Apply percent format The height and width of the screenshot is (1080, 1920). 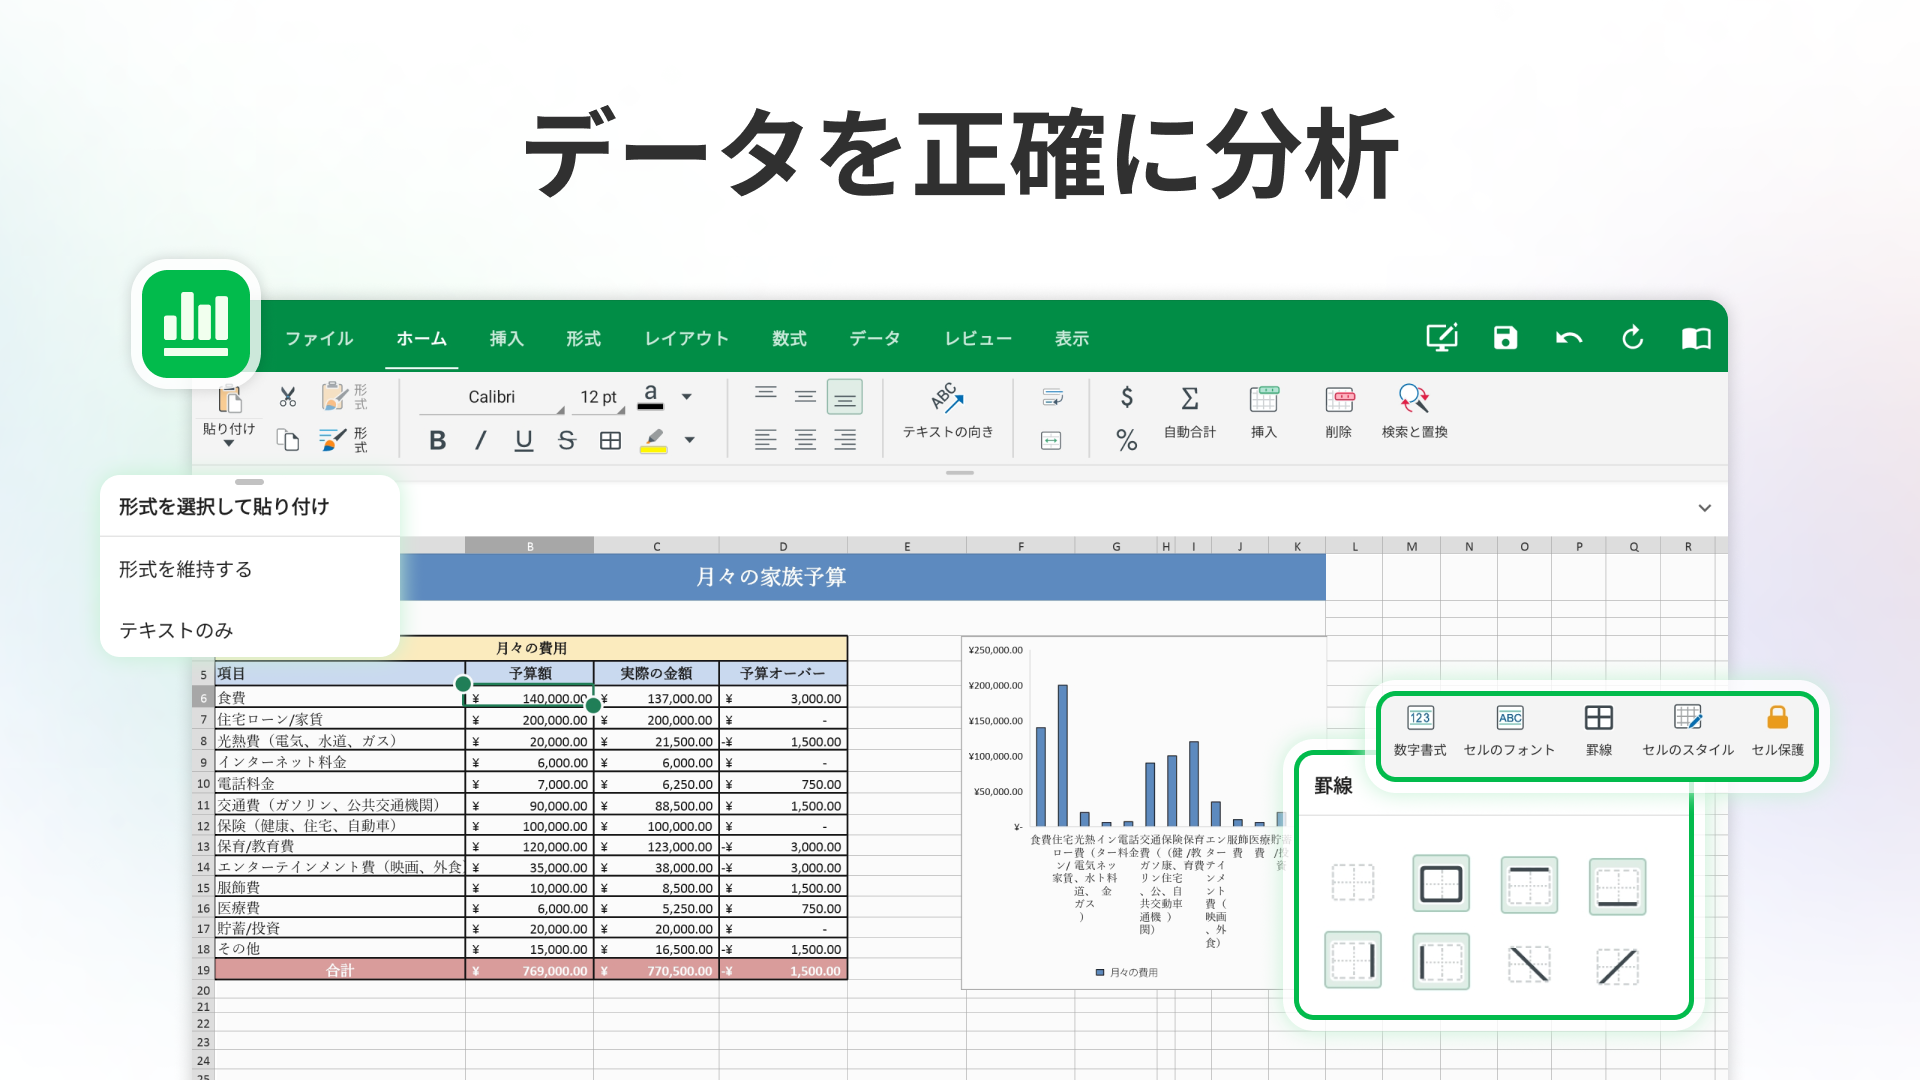1127,440
